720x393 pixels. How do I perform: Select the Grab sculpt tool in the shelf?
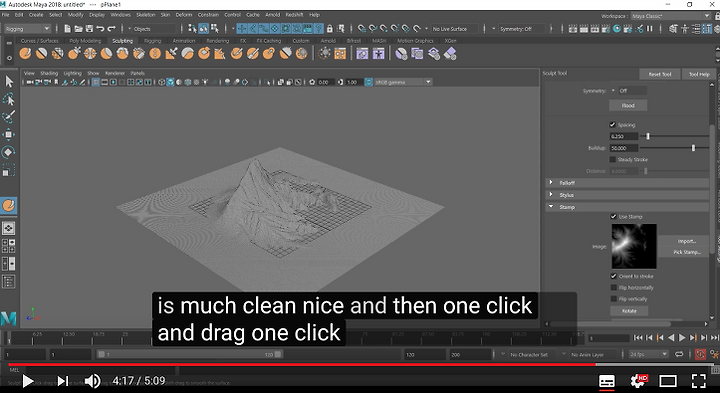click(74, 54)
